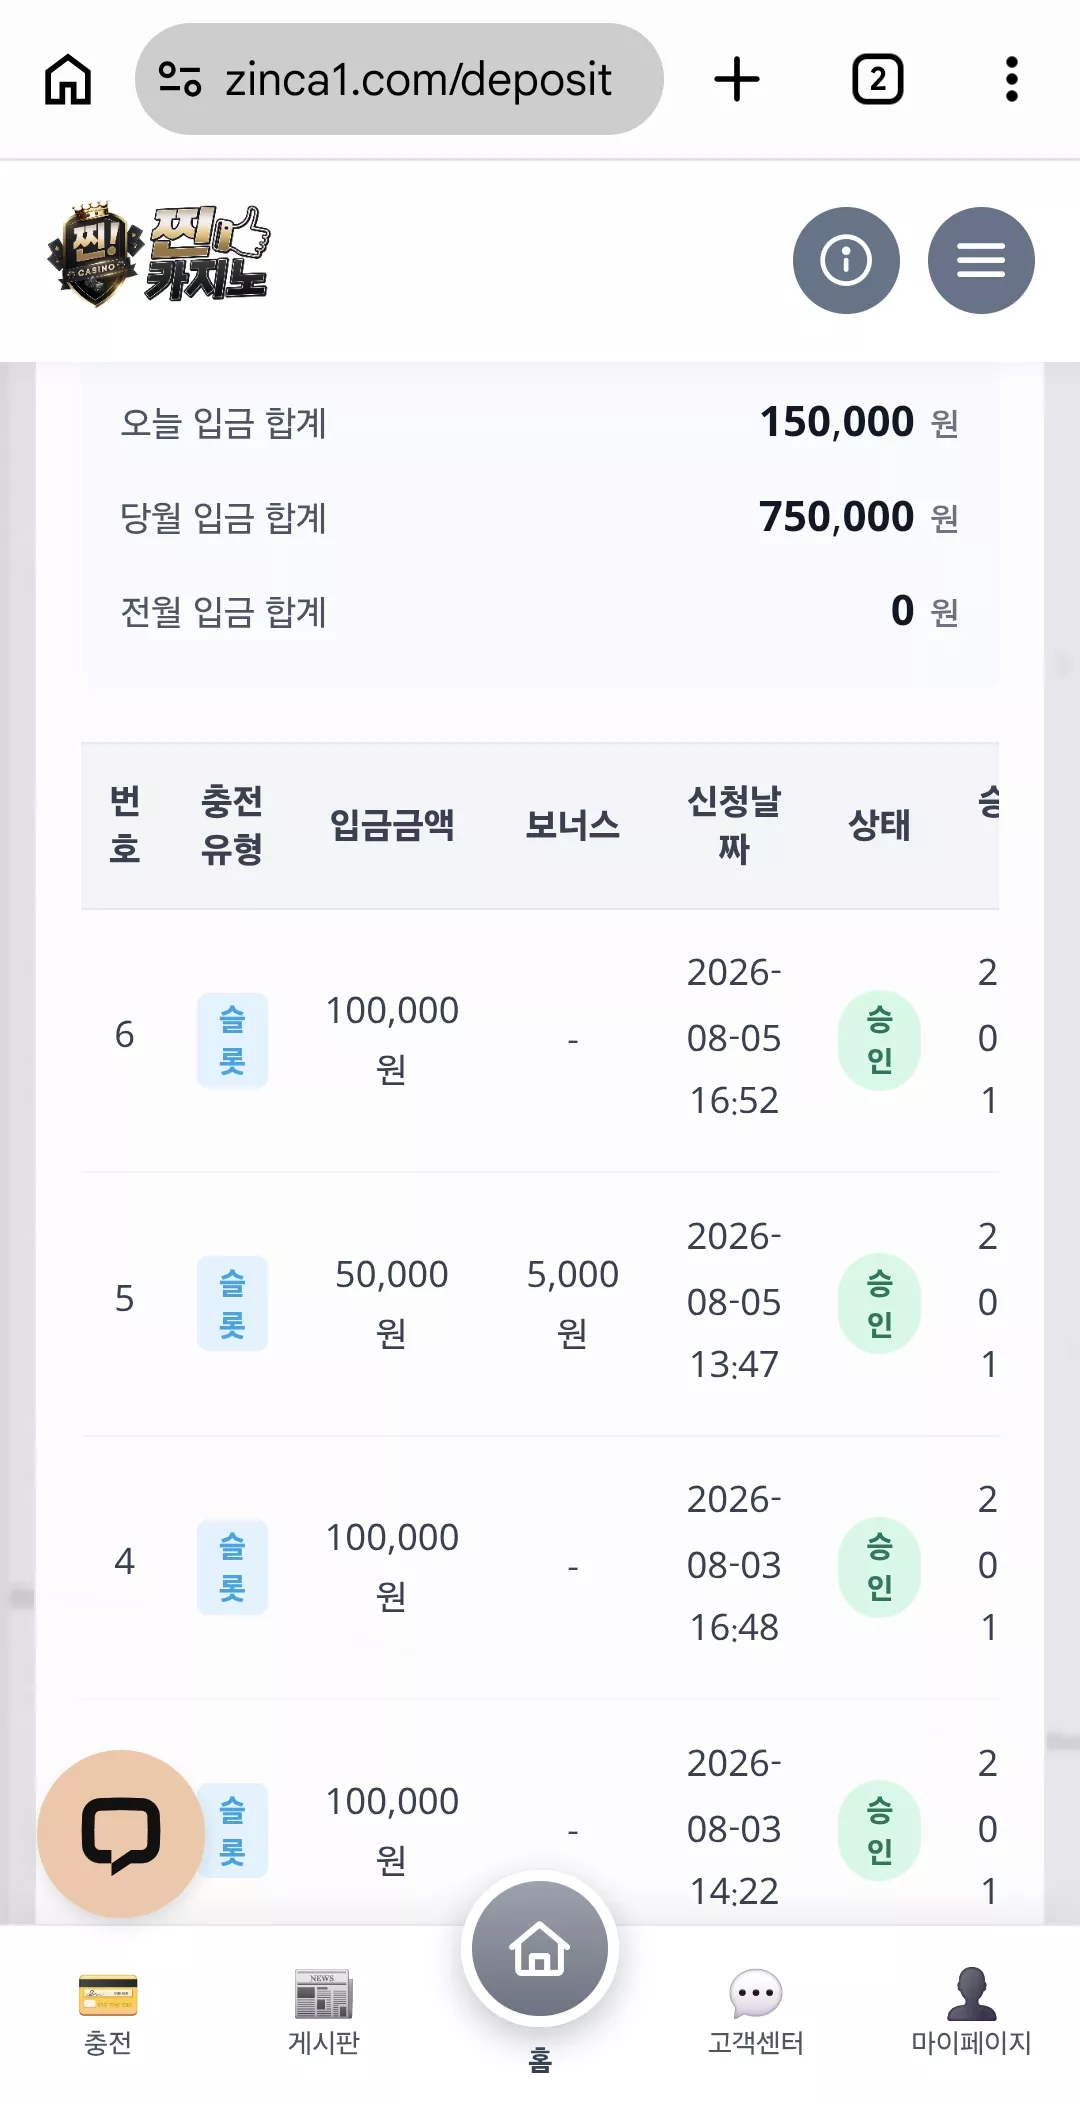This screenshot has height=2104, width=1080.
Task: Open the tab switcher showing 2 tabs
Action: (877, 79)
